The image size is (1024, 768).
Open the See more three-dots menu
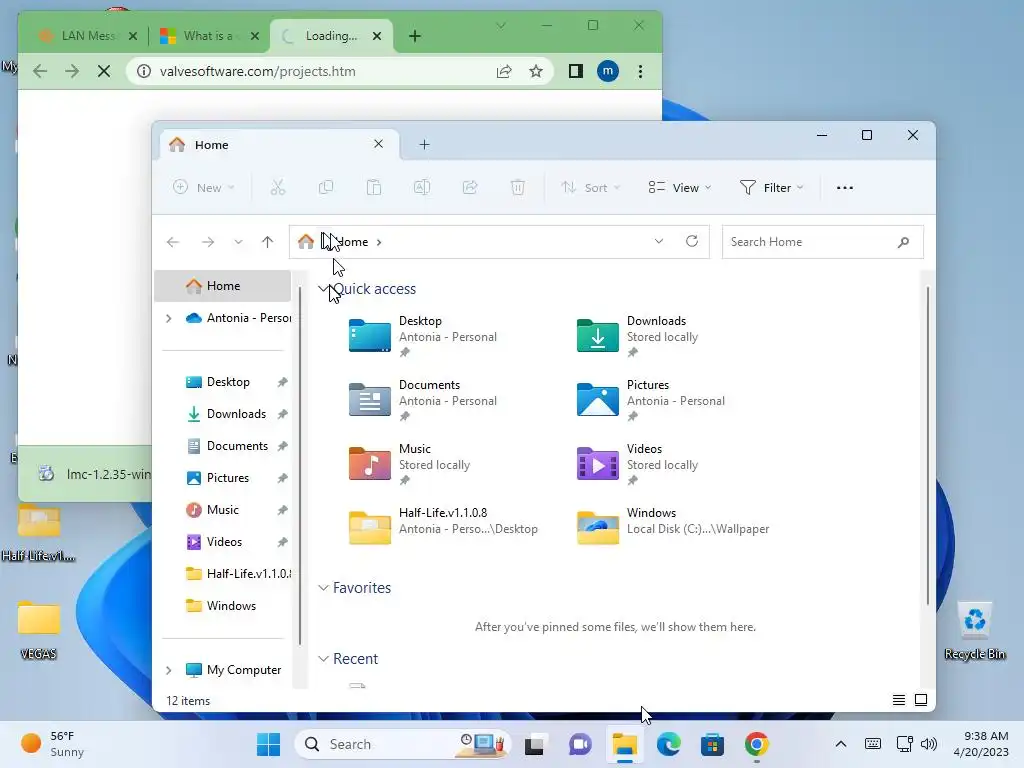pos(844,187)
